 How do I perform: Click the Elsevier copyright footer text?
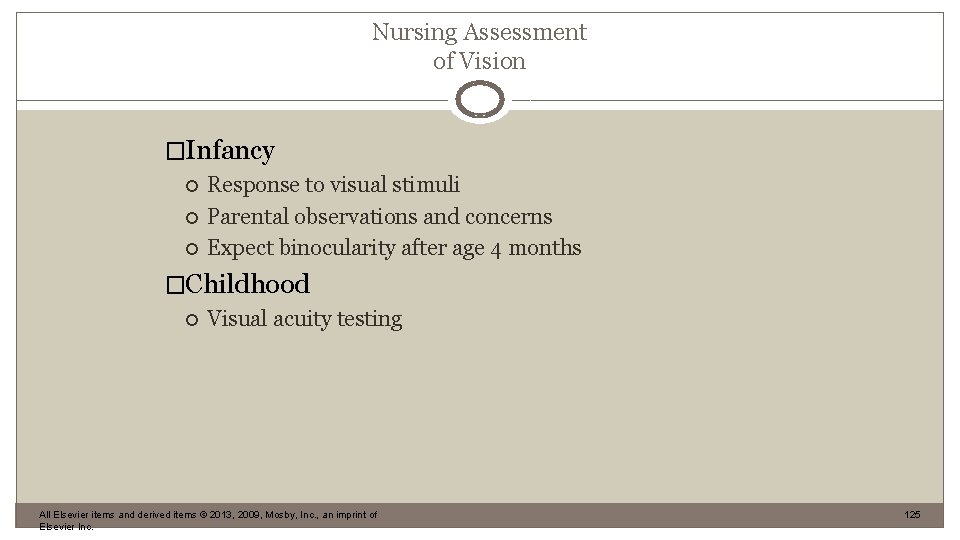click(x=208, y=515)
